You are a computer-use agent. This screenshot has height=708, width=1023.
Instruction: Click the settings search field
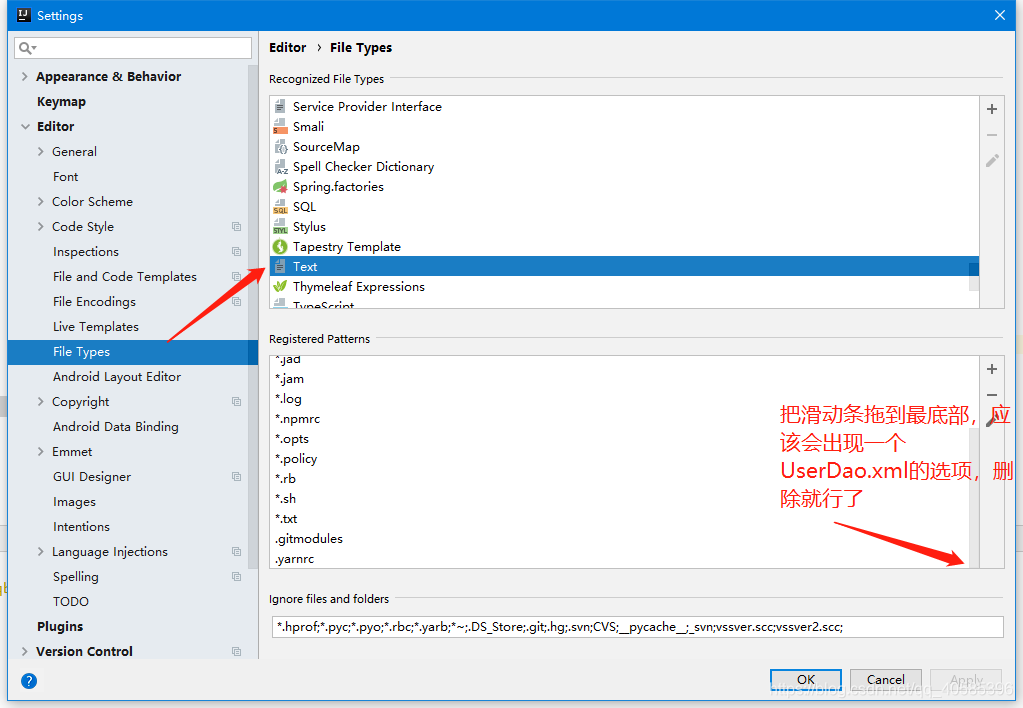pyautogui.click(x=133, y=48)
